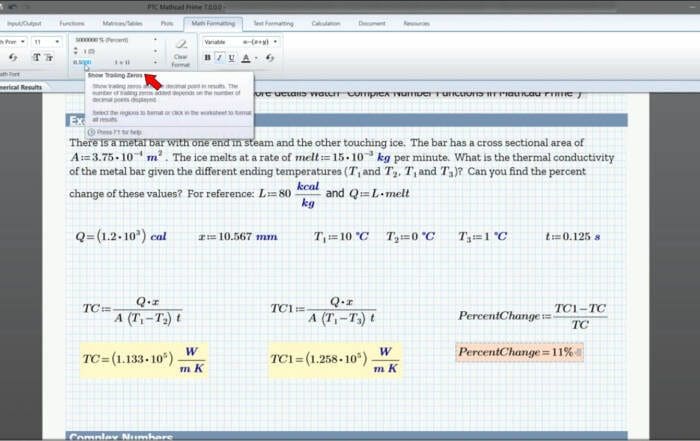The image size is (700, 441).
Task: Click the TC result 1.133·10^5 region
Action: (143, 359)
